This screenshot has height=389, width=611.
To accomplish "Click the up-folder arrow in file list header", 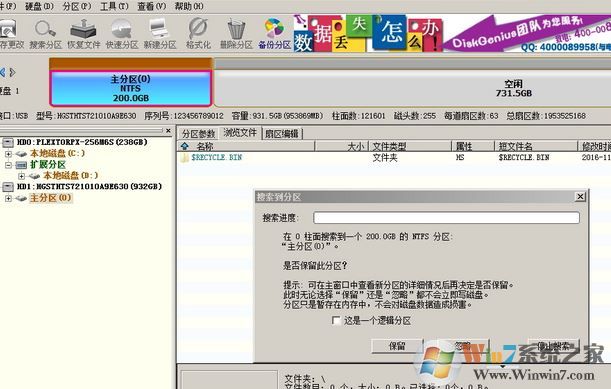I will point(185,146).
